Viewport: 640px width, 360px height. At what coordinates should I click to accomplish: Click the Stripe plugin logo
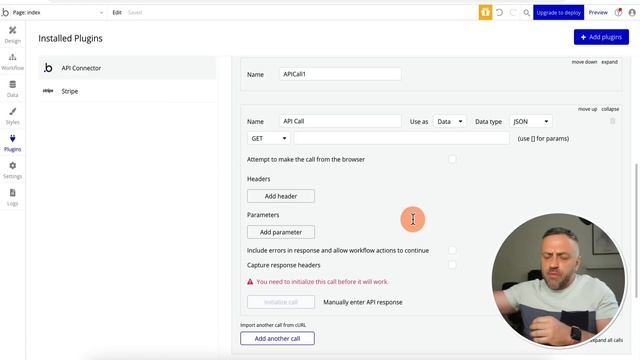click(x=48, y=91)
